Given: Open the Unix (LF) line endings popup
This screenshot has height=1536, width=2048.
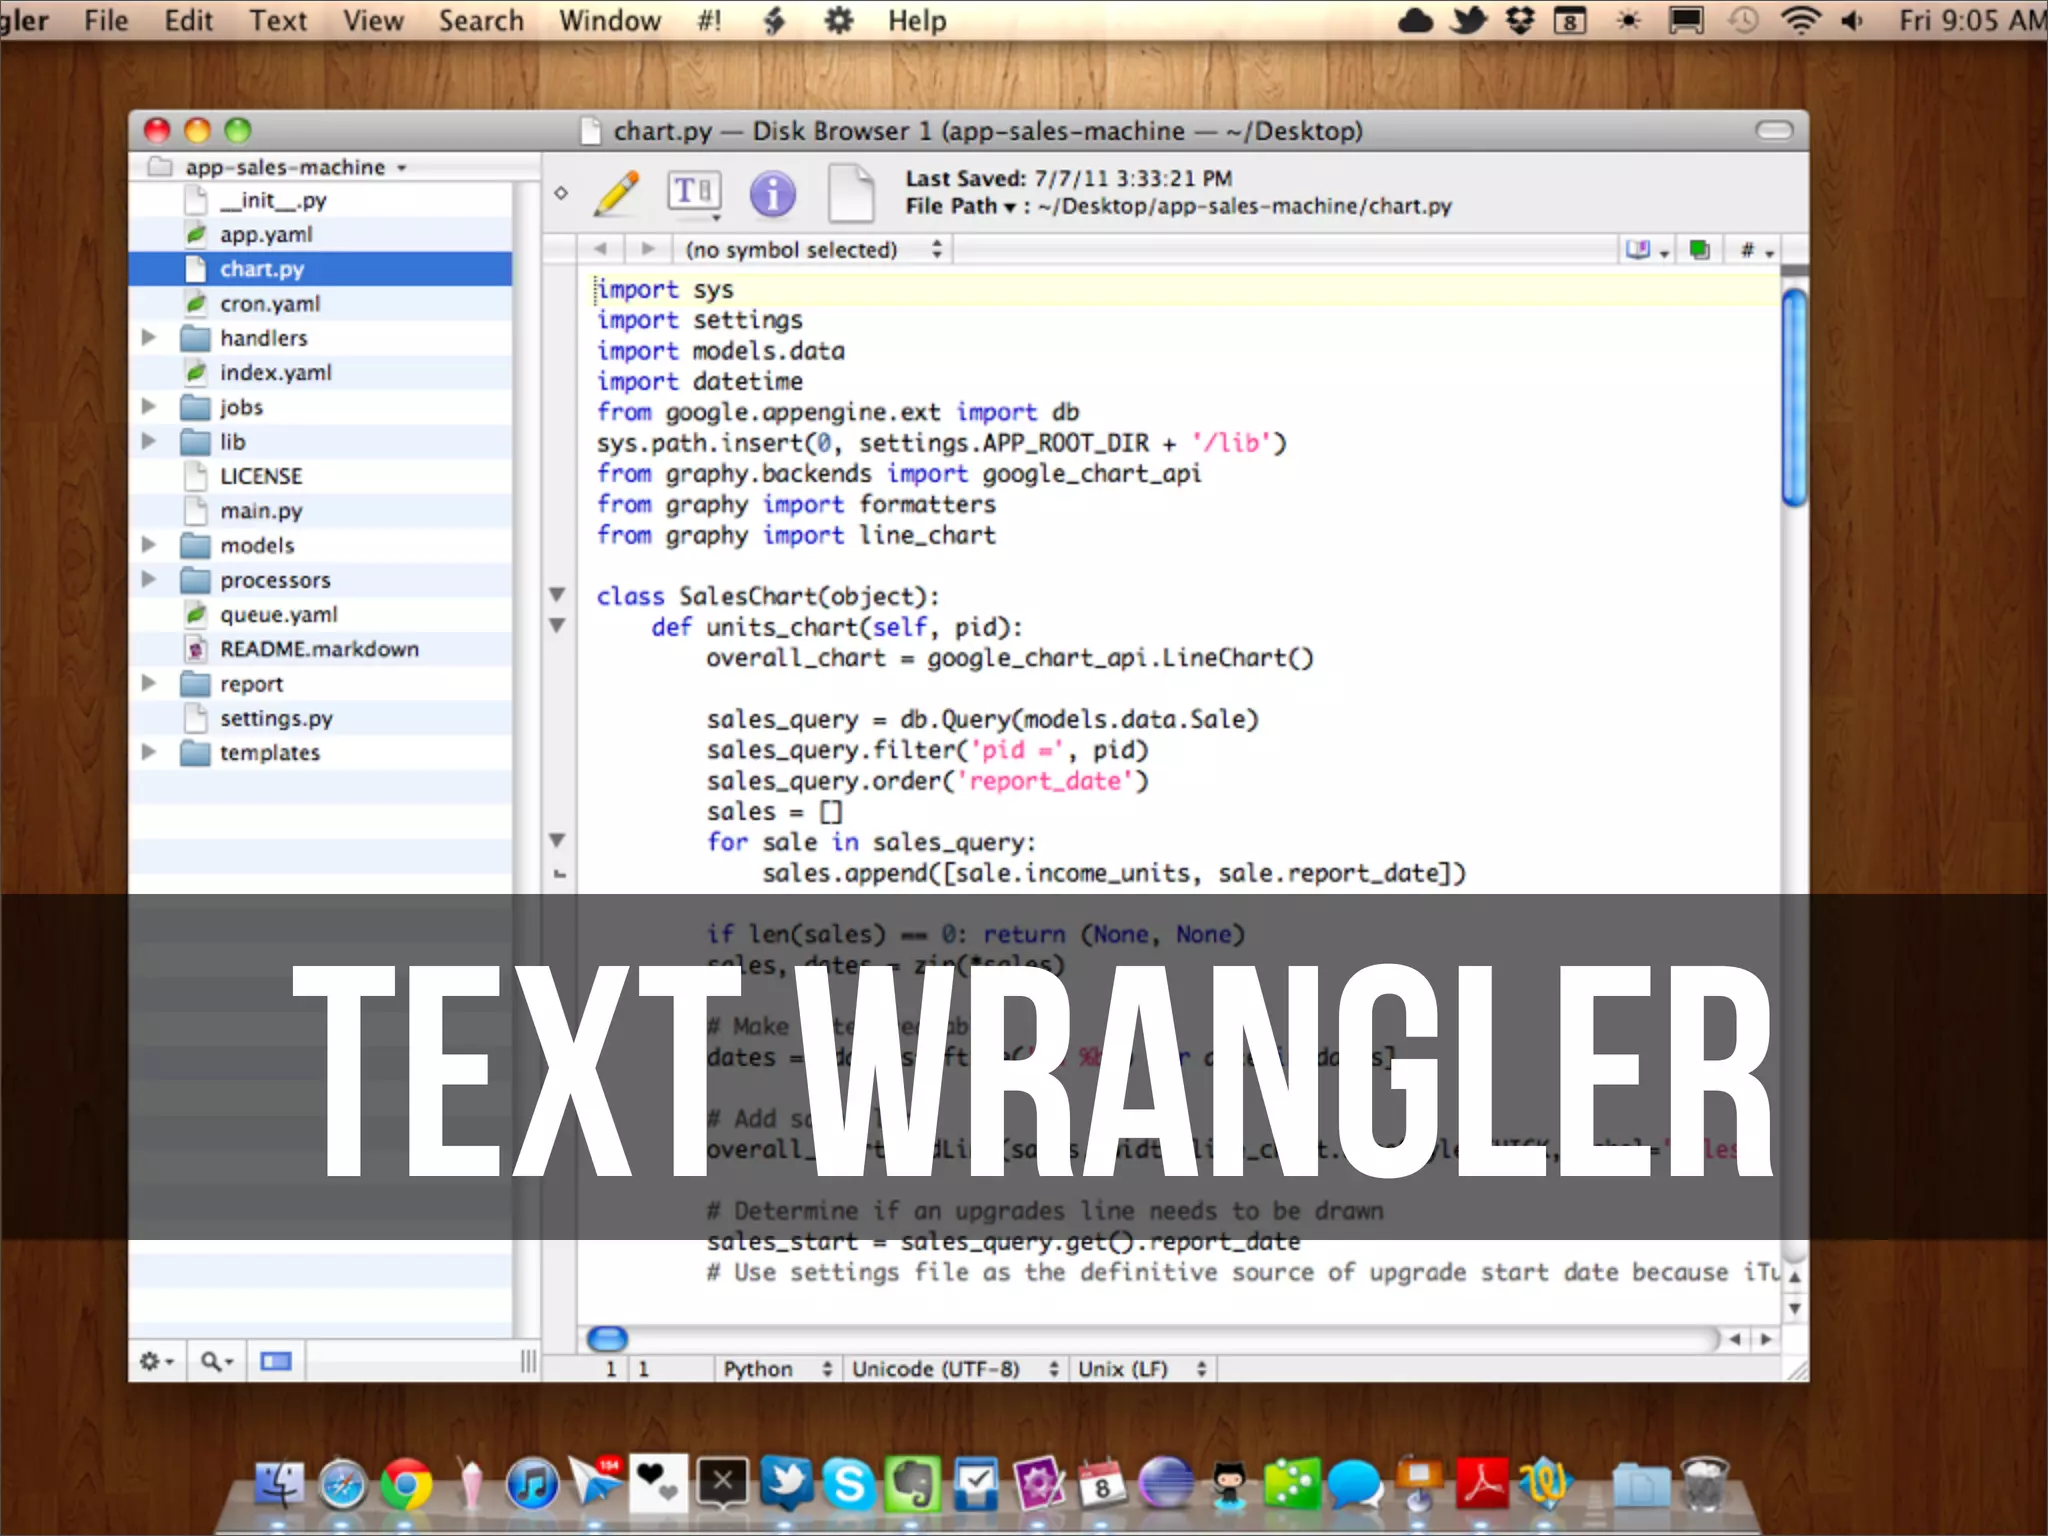Looking at the screenshot, I should 1141,1368.
